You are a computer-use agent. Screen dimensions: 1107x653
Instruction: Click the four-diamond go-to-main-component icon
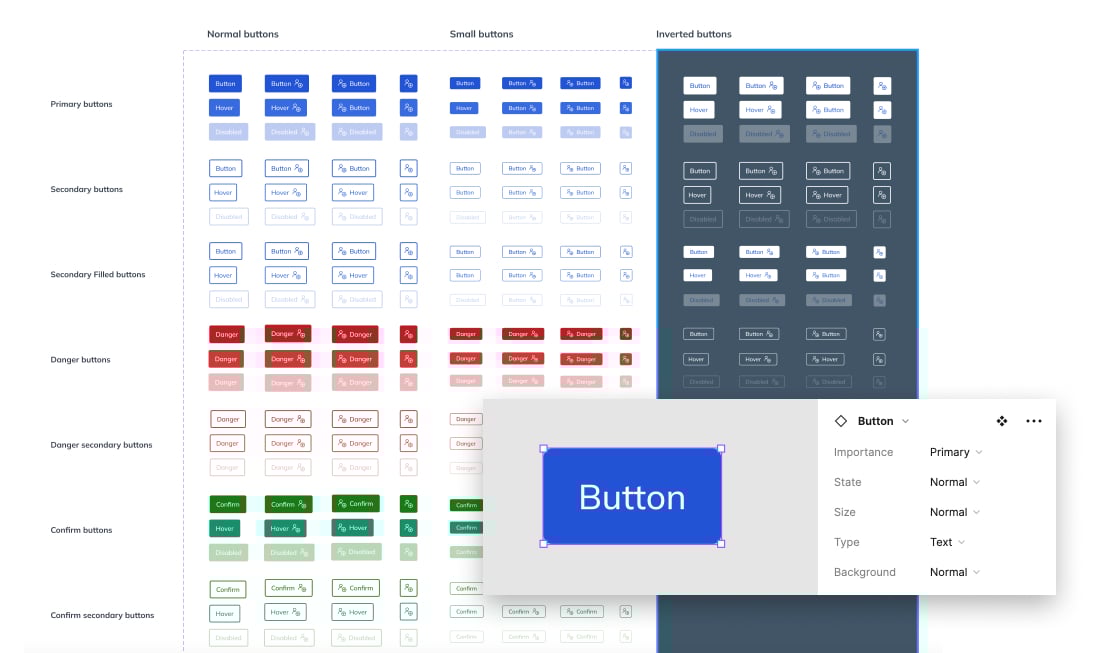pos(1002,421)
